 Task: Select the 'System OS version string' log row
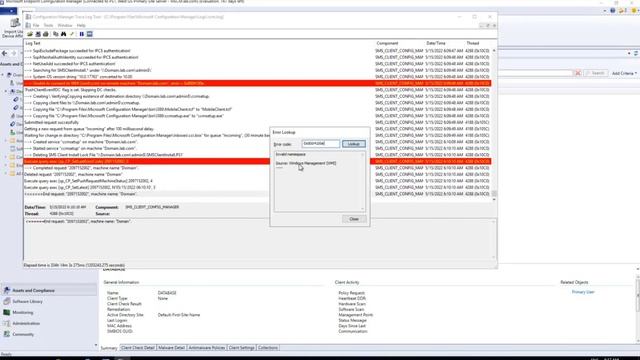pyautogui.click(x=257, y=77)
